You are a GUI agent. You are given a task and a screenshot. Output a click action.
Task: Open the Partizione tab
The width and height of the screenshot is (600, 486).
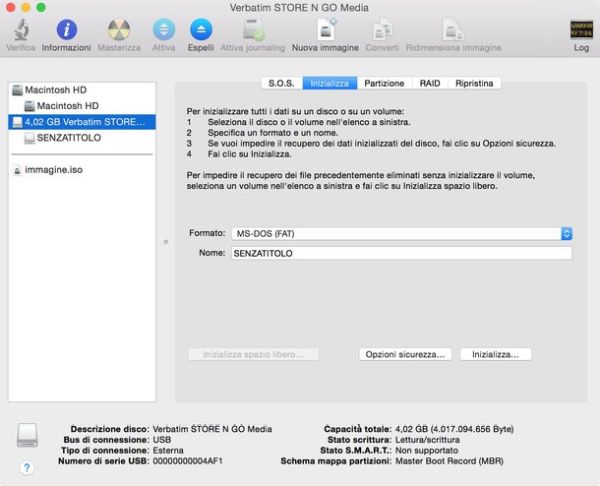click(384, 83)
